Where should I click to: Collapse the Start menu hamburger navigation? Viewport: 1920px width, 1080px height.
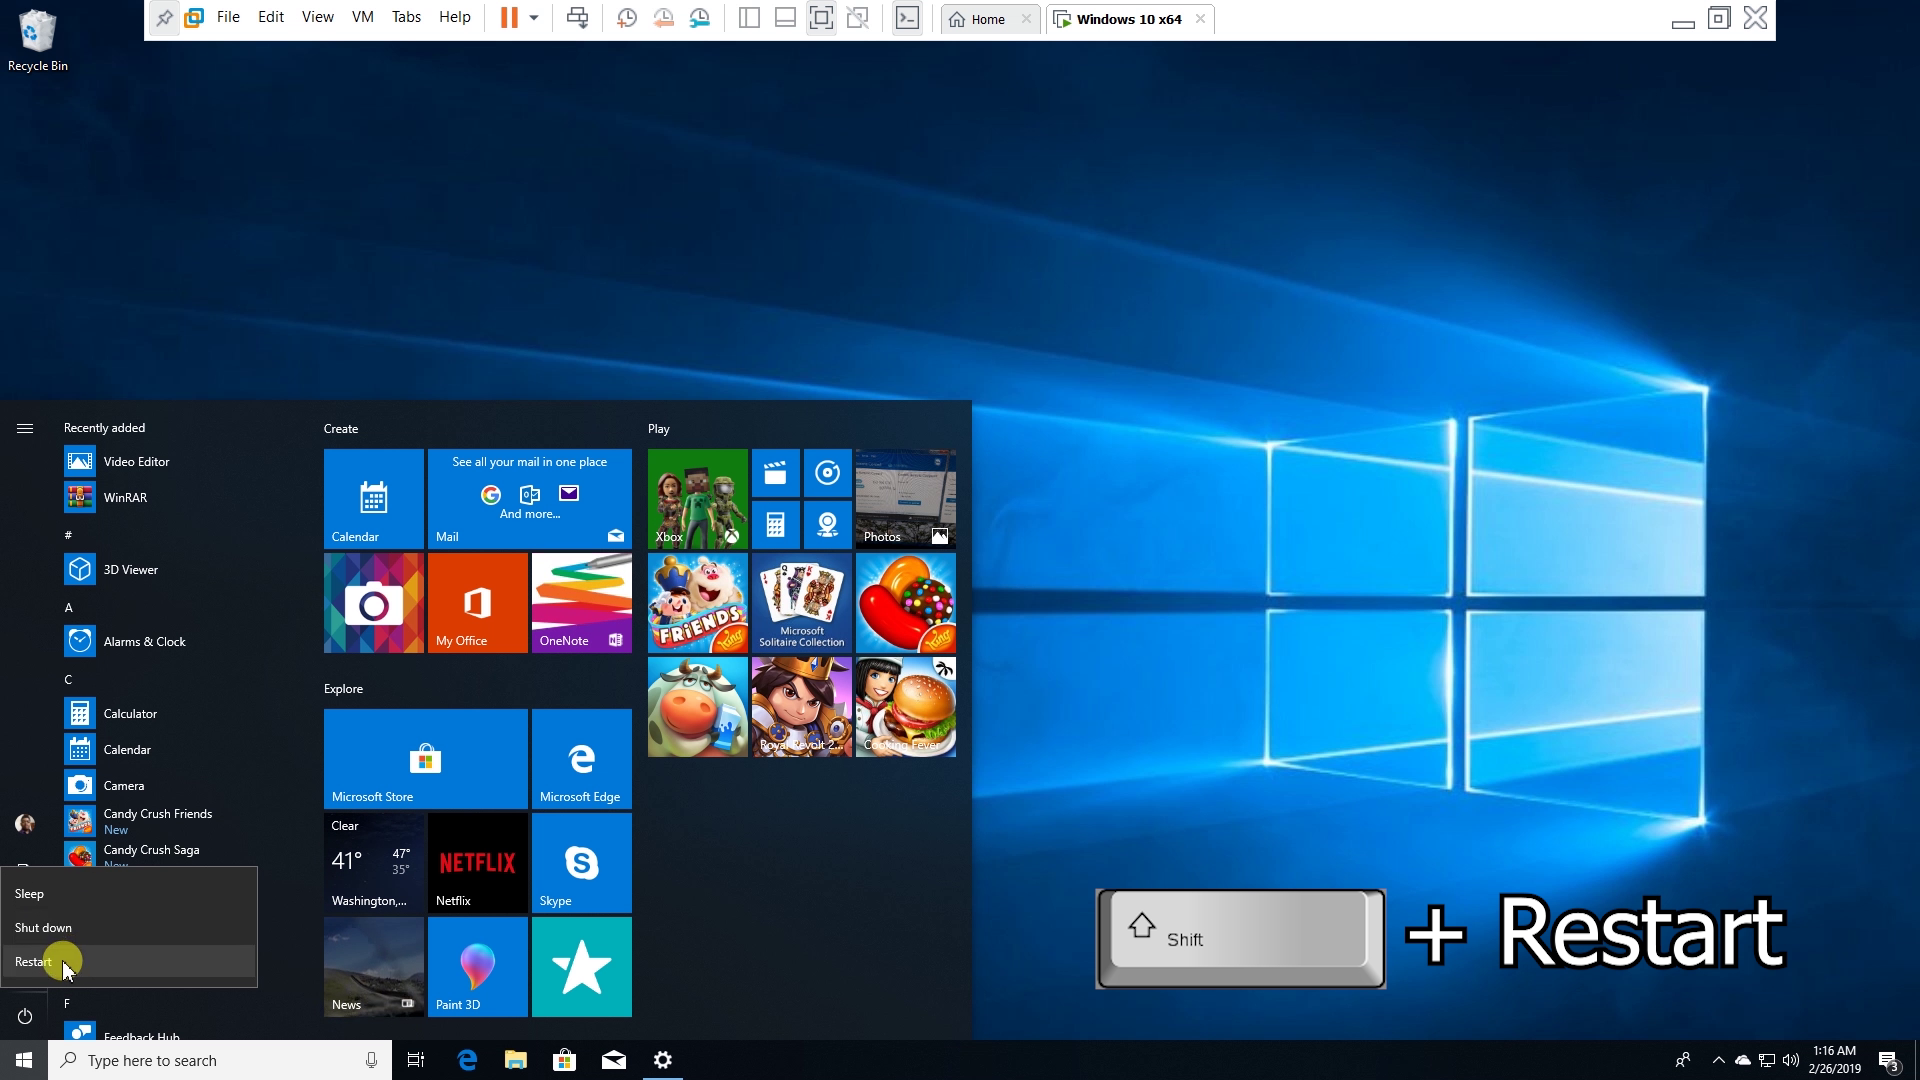tap(25, 427)
